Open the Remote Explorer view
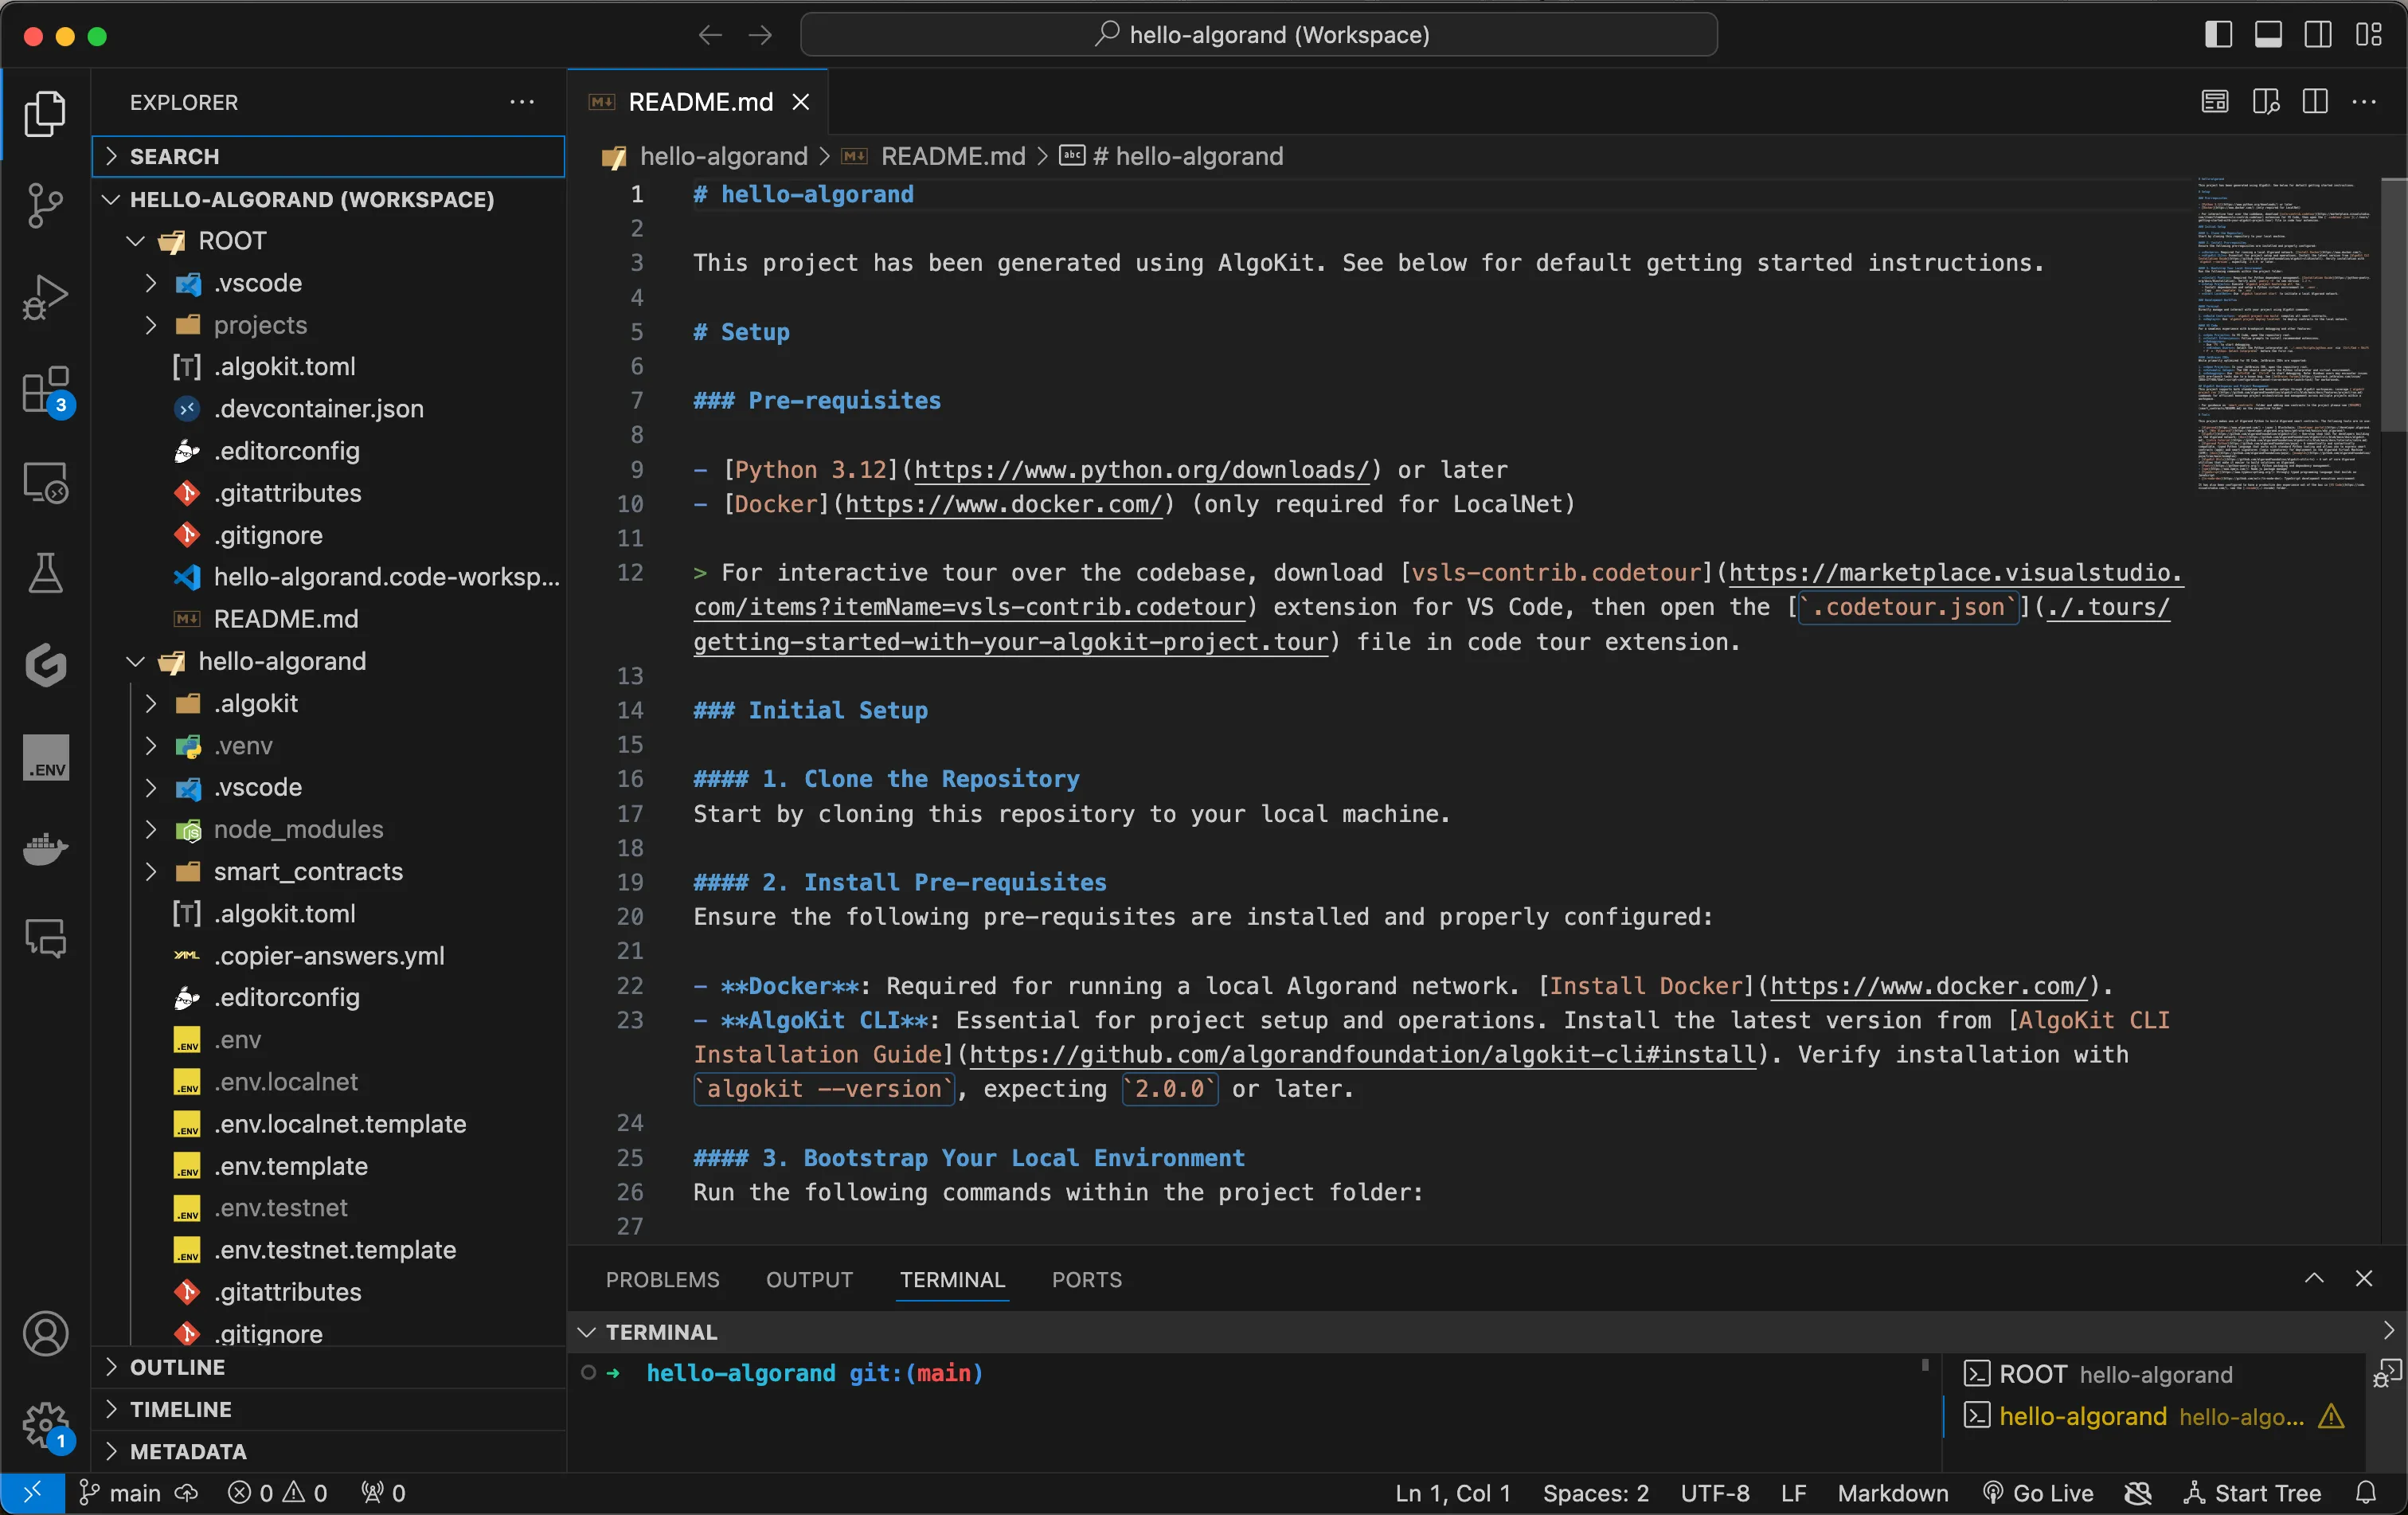The image size is (2408, 1515). click(x=45, y=483)
